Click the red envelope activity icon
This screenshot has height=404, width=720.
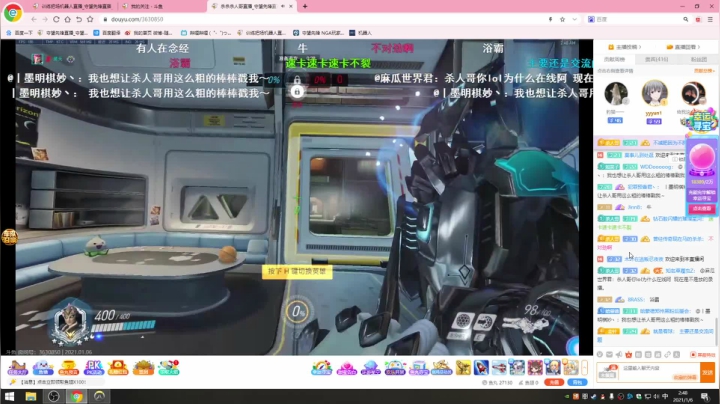pyautogui.click(x=118, y=368)
